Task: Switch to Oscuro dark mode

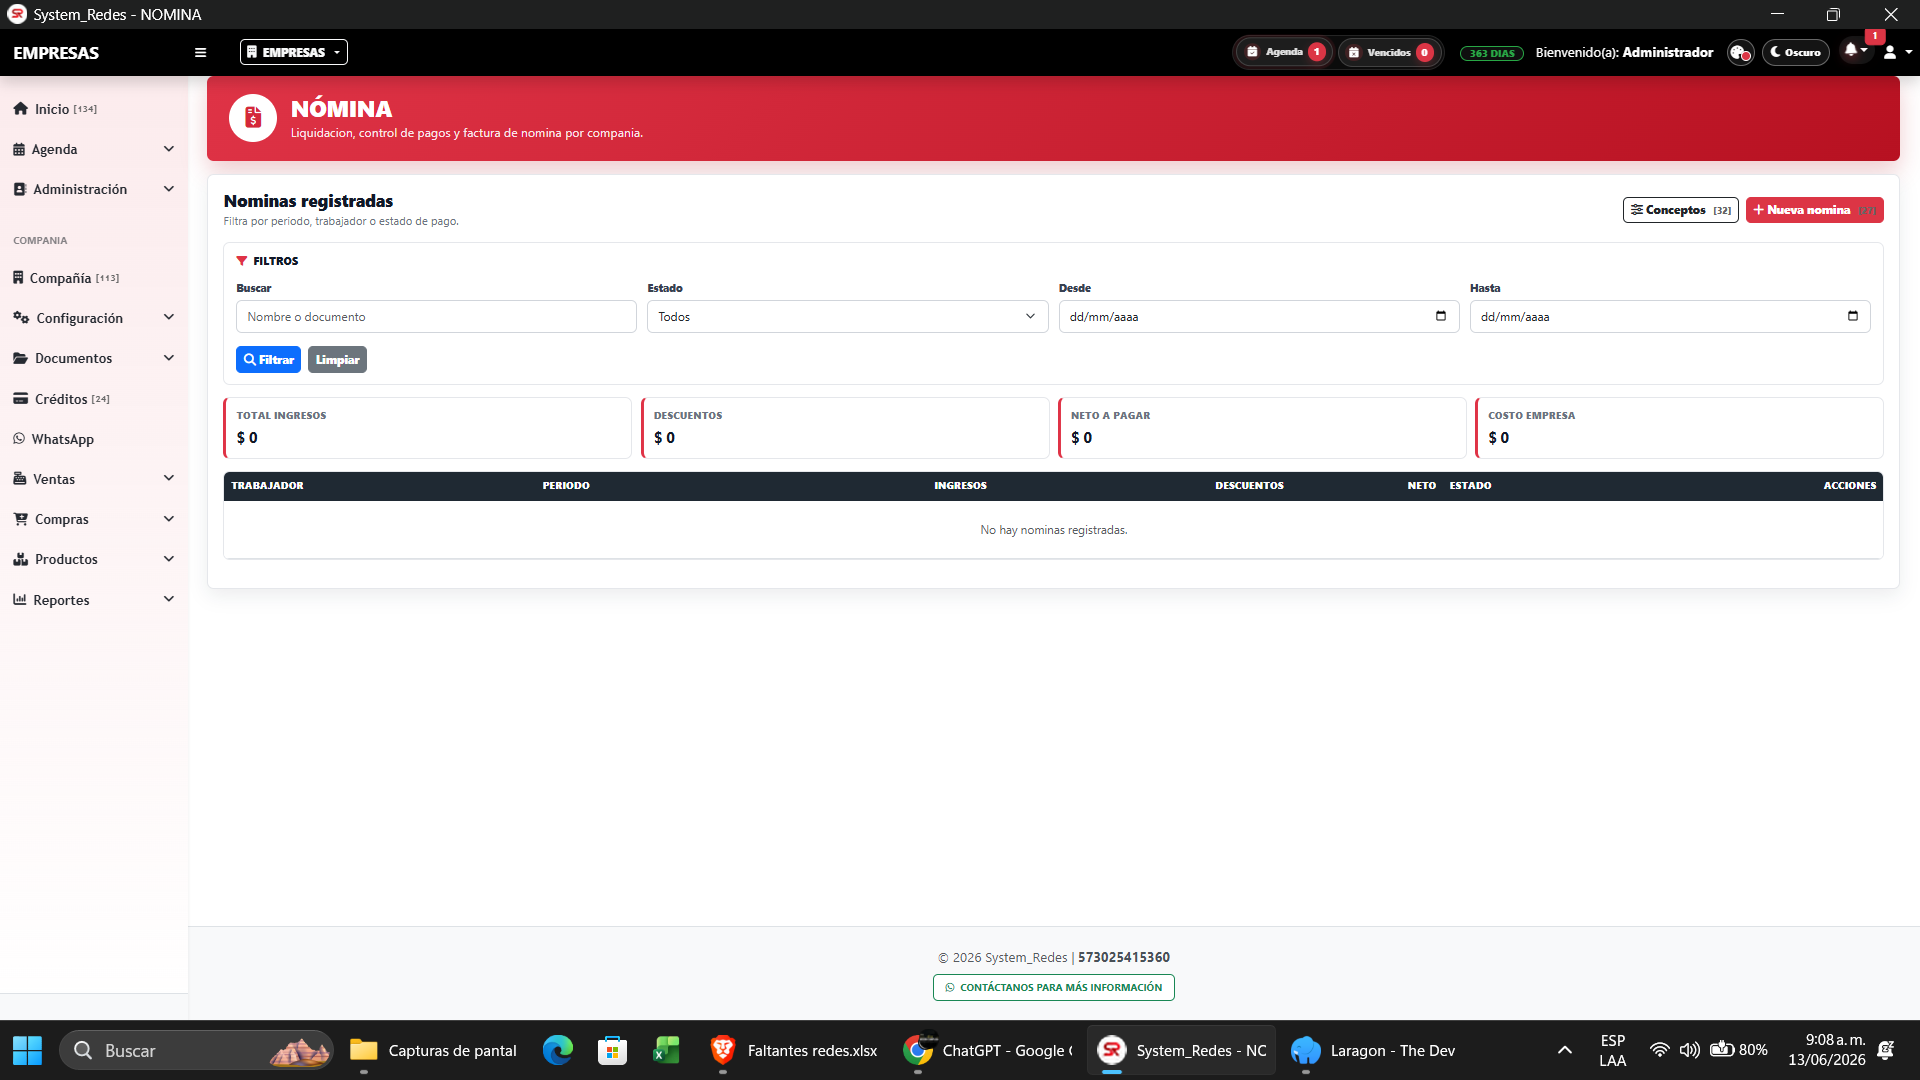Action: 1796,53
